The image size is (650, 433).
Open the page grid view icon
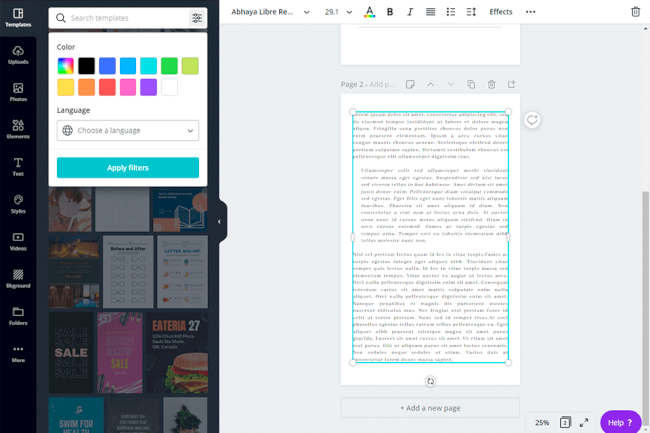coord(565,423)
